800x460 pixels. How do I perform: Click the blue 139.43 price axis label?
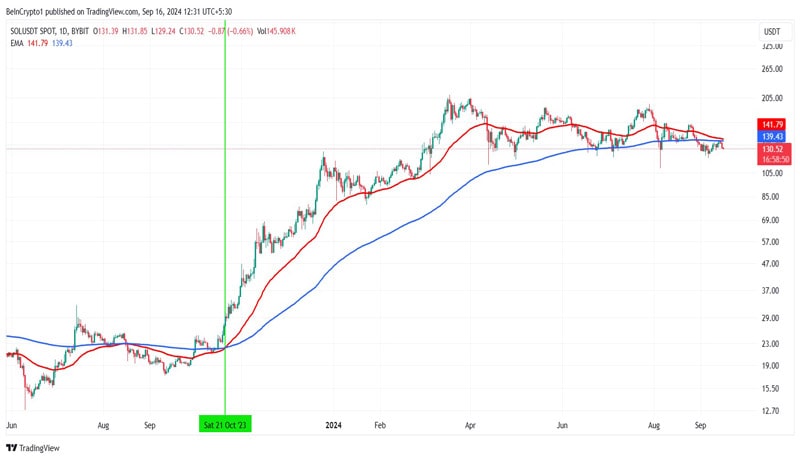[x=773, y=137]
